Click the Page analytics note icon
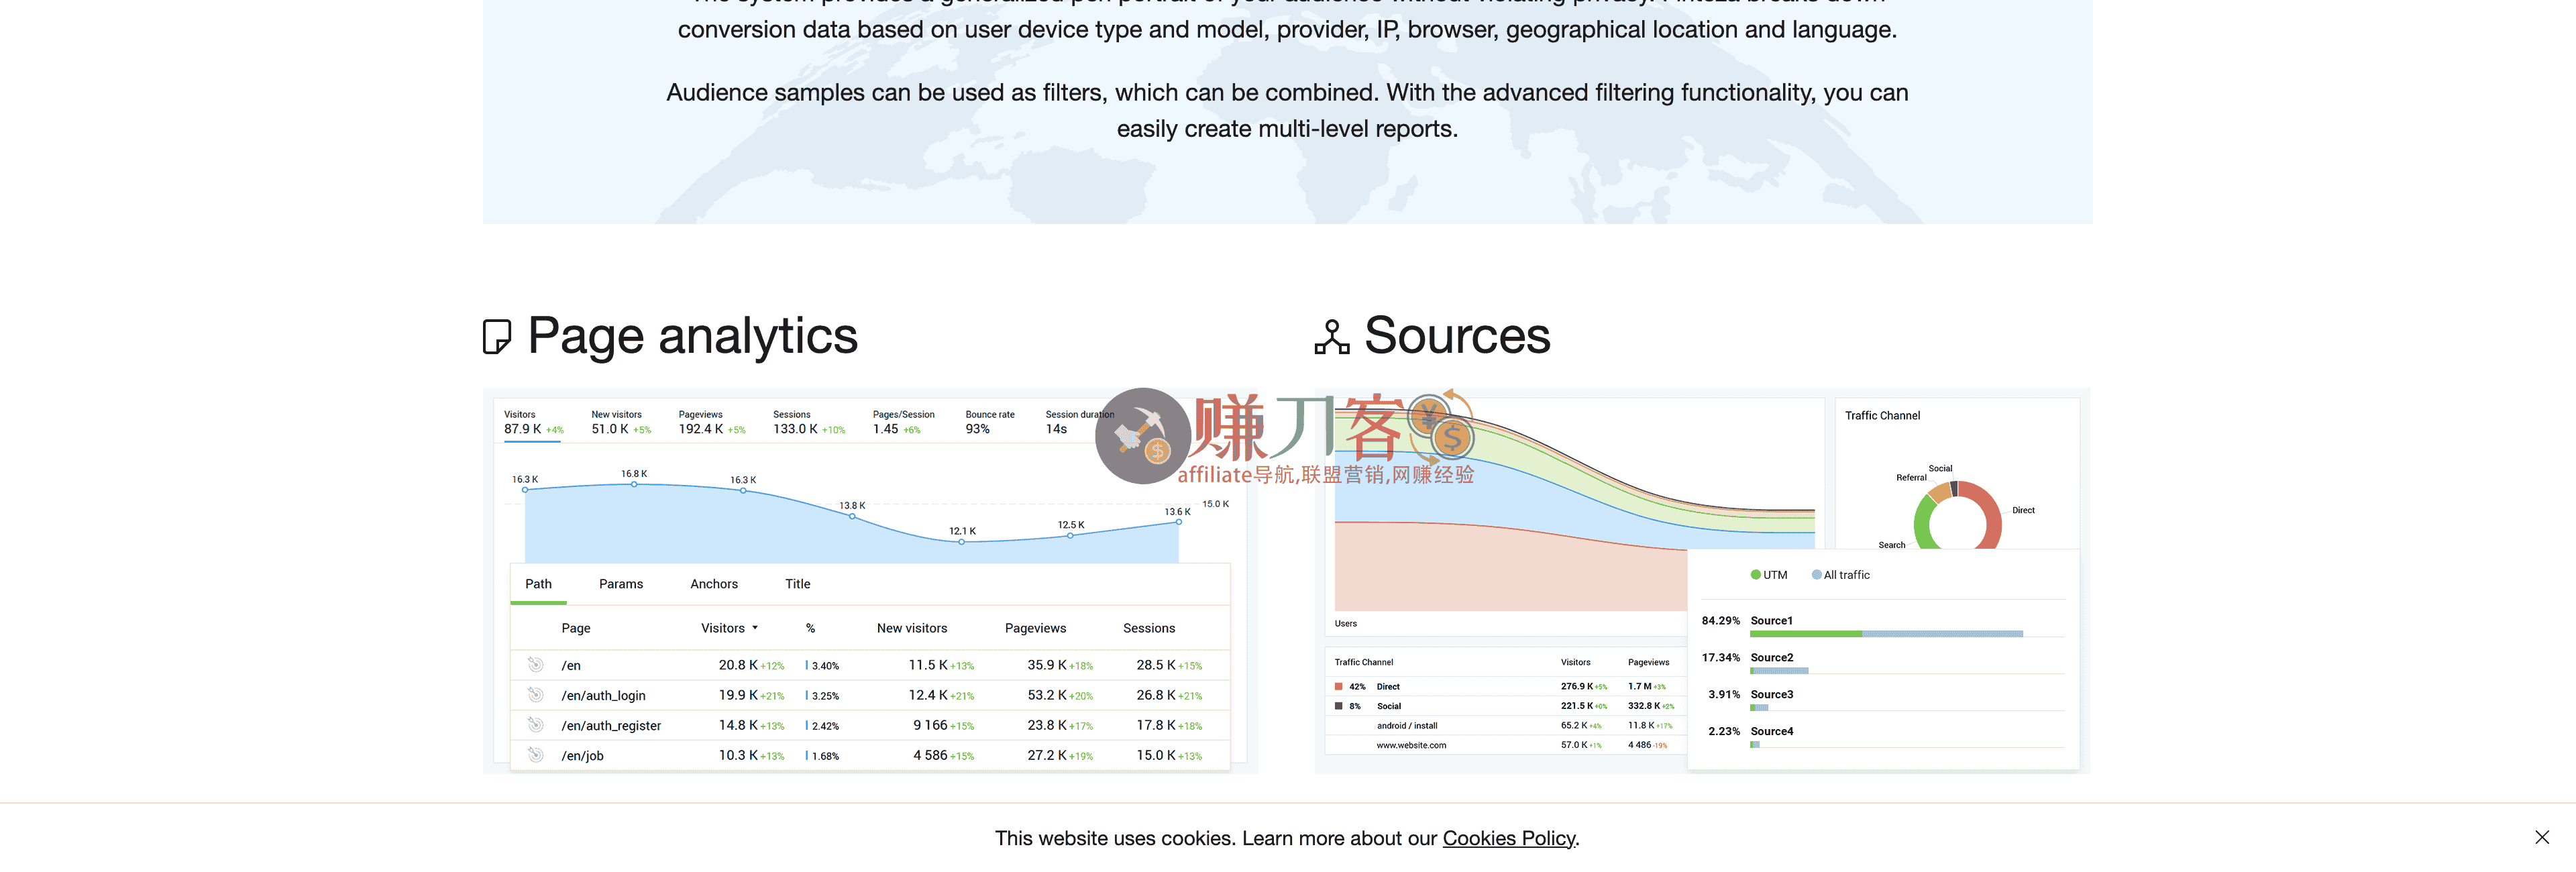This screenshot has width=2576, height=872. coord(497,337)
